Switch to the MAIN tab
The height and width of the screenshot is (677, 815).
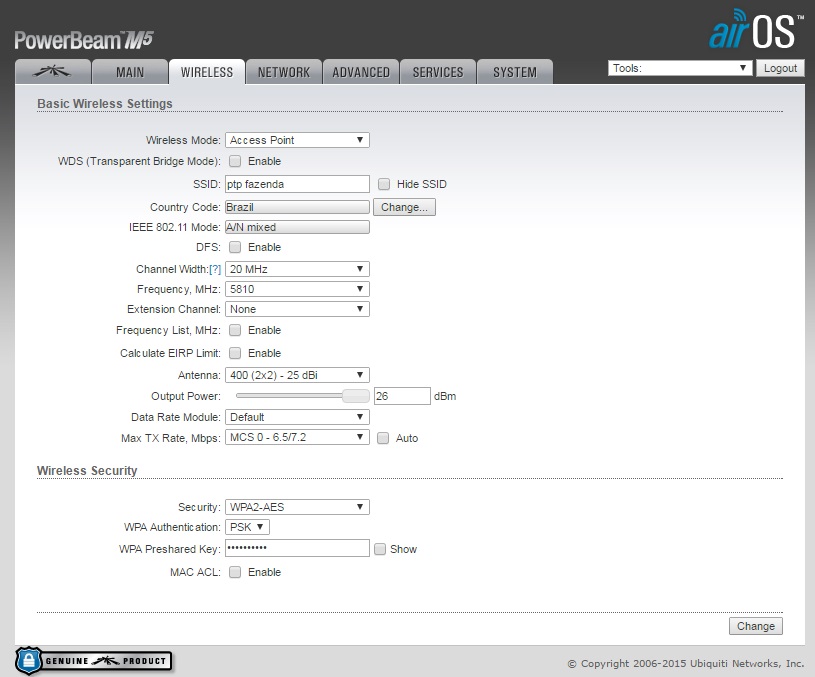click(130, 72)
